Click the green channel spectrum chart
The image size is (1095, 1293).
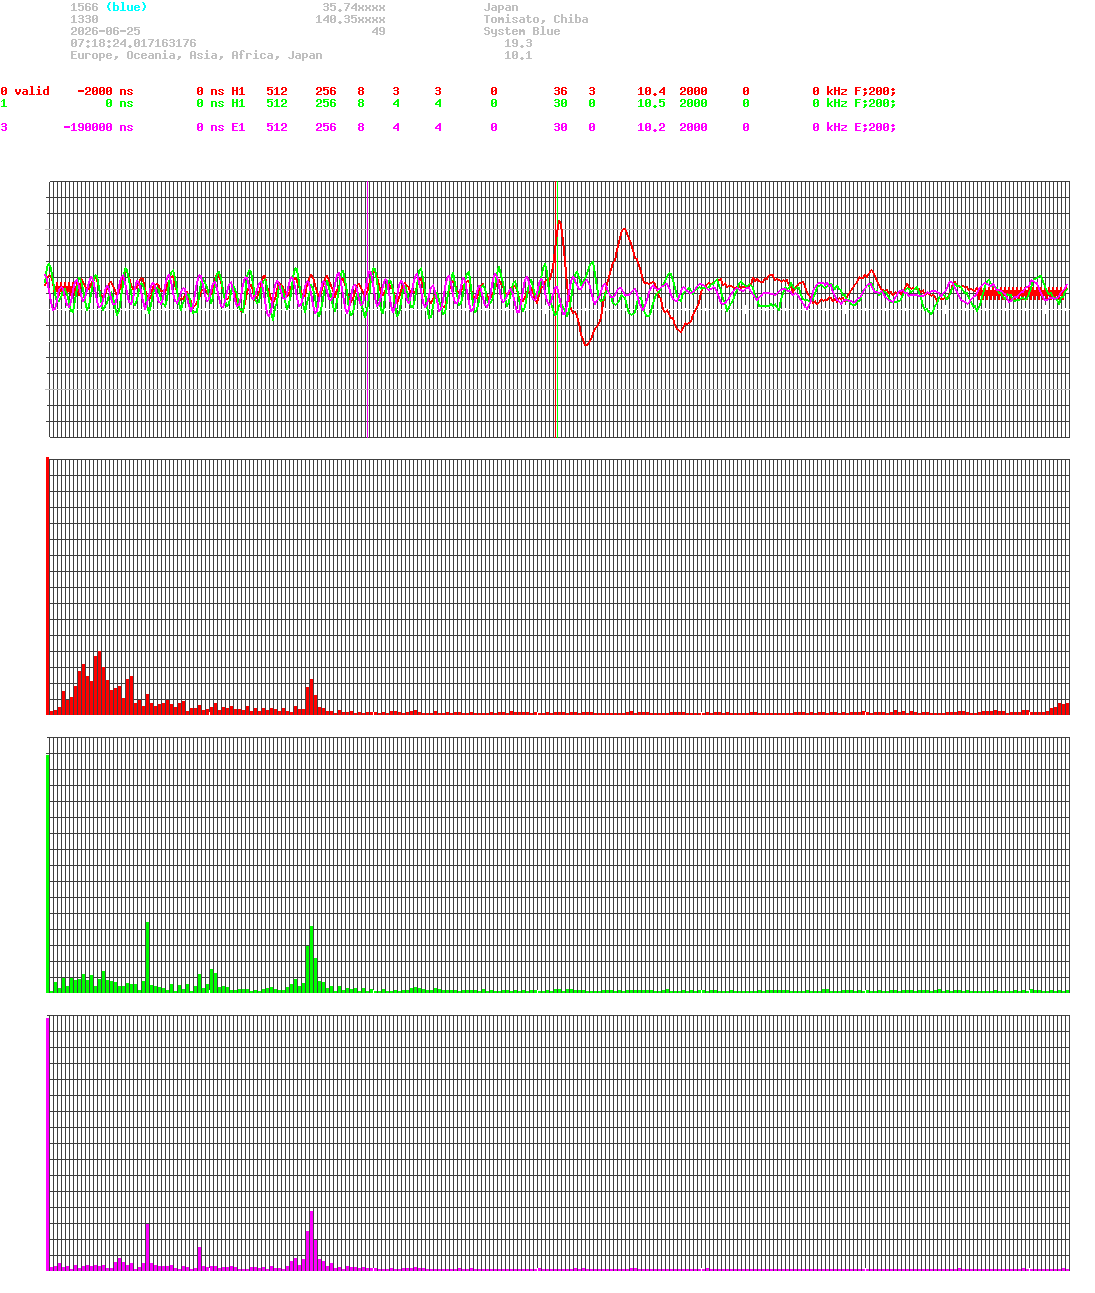click(558, 865)
